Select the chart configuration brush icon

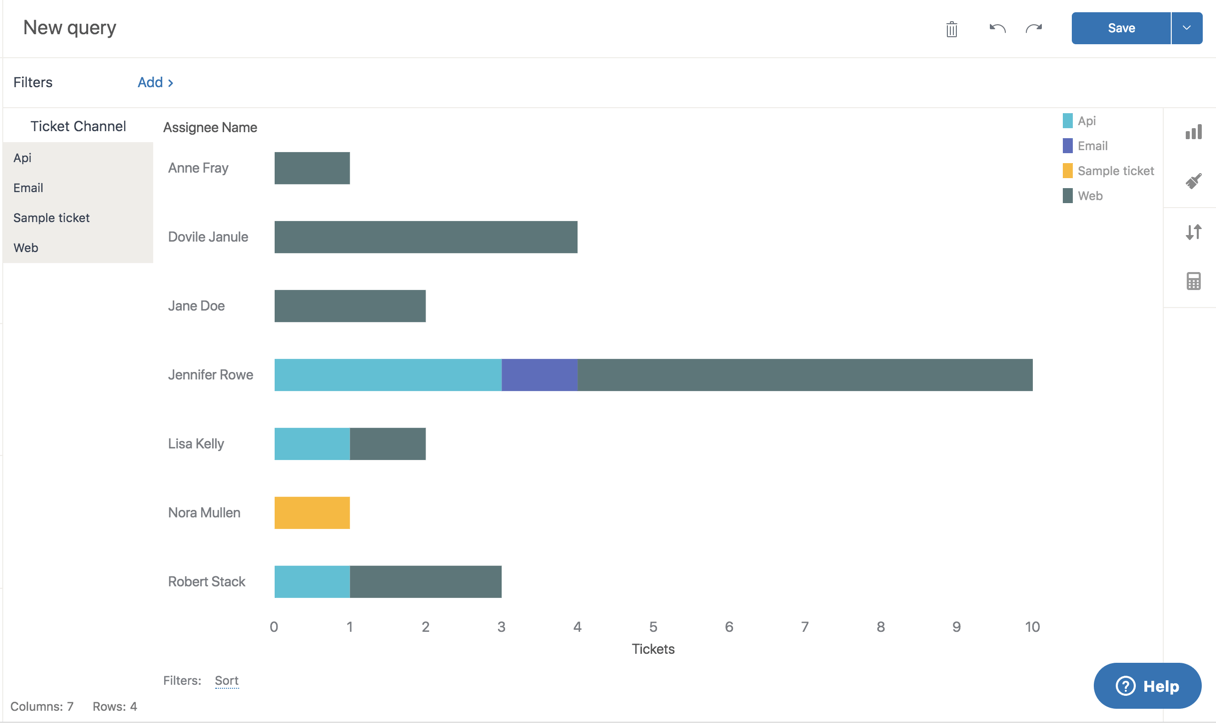1193,181
